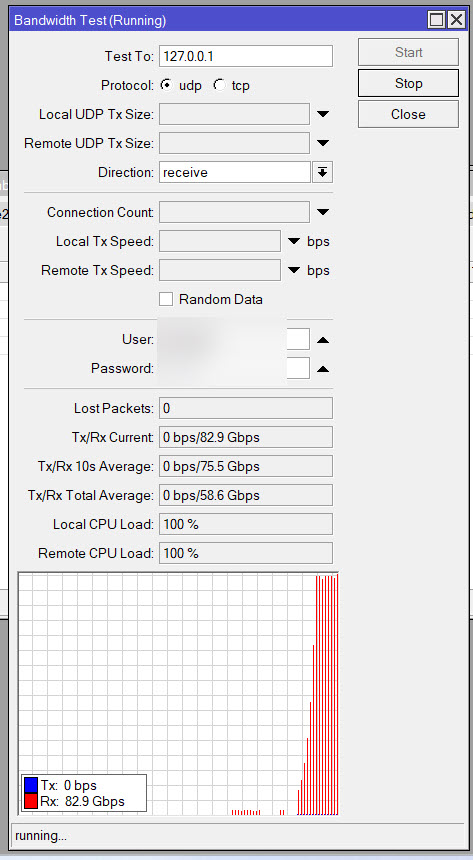This screenshot has height=860, width=473.
Task: Click the Test To address field
Action: click(246, 56)
